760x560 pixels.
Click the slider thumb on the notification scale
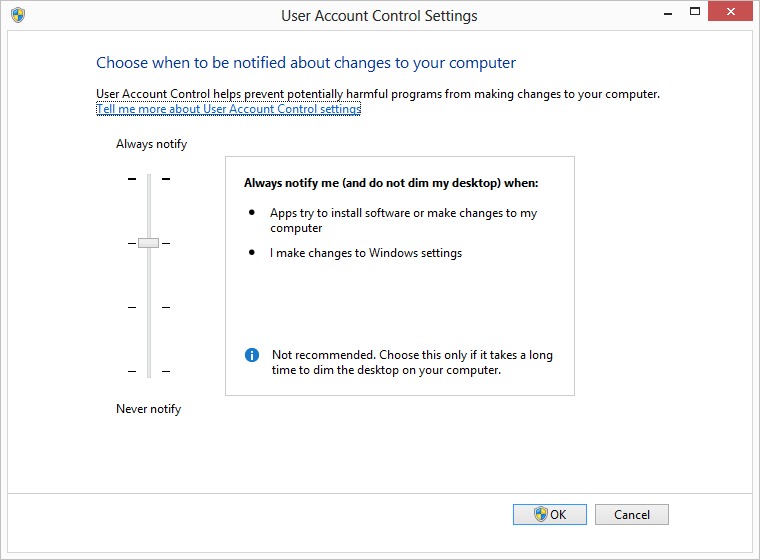tap(148, 243)
